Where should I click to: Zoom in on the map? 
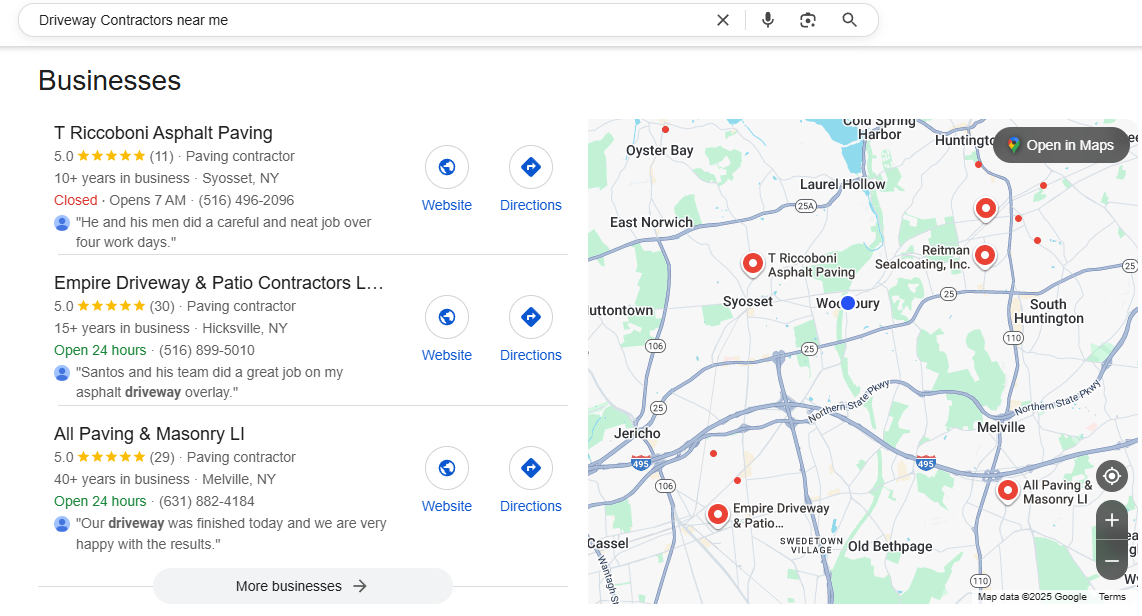coord(1111,520)
